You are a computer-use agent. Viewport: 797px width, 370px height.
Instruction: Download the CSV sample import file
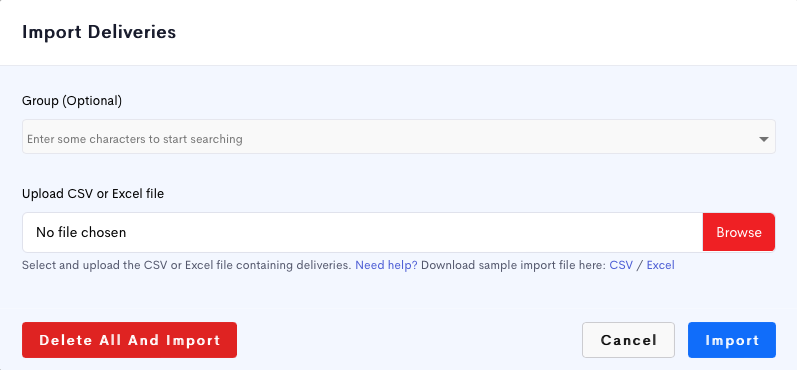pos(621,265)
